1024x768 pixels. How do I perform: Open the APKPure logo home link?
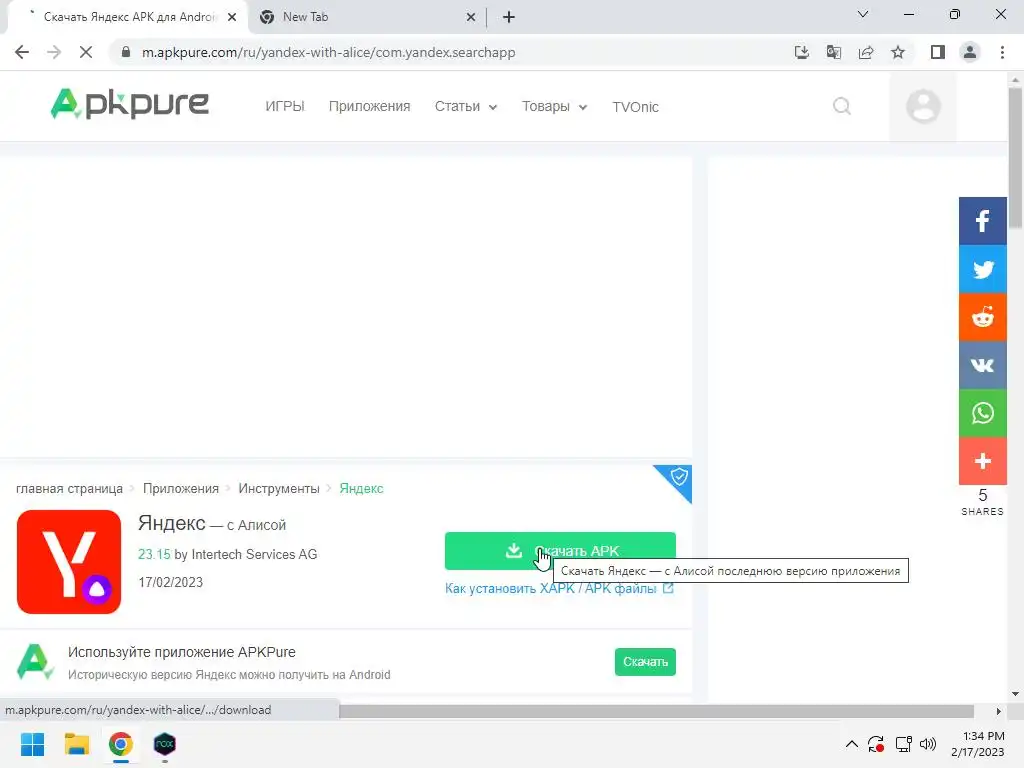tap(129, 104)
